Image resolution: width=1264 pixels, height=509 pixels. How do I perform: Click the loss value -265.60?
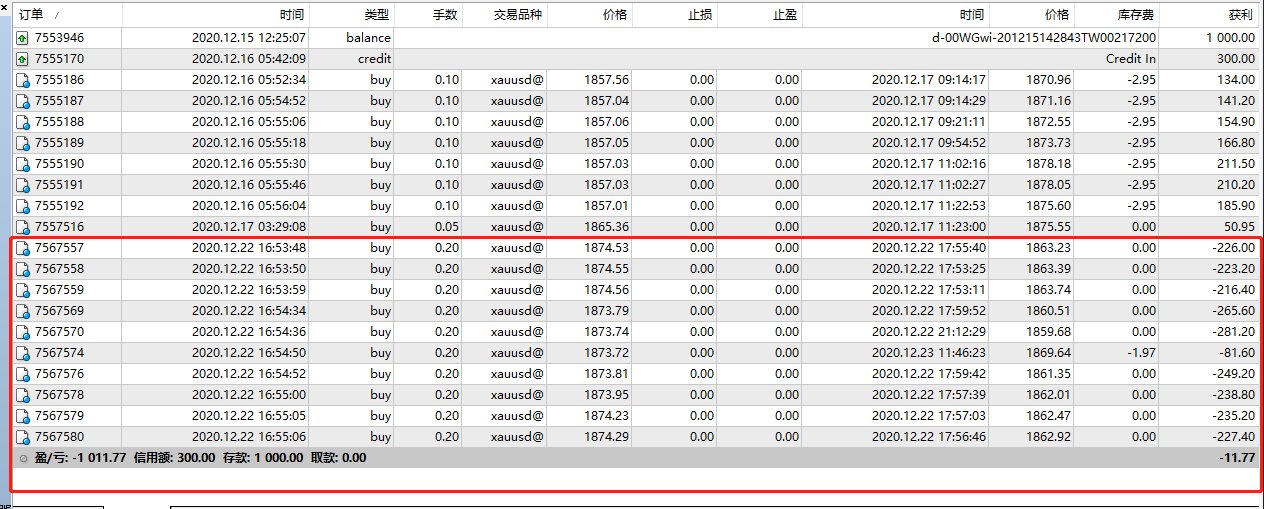pos(1232,311)
